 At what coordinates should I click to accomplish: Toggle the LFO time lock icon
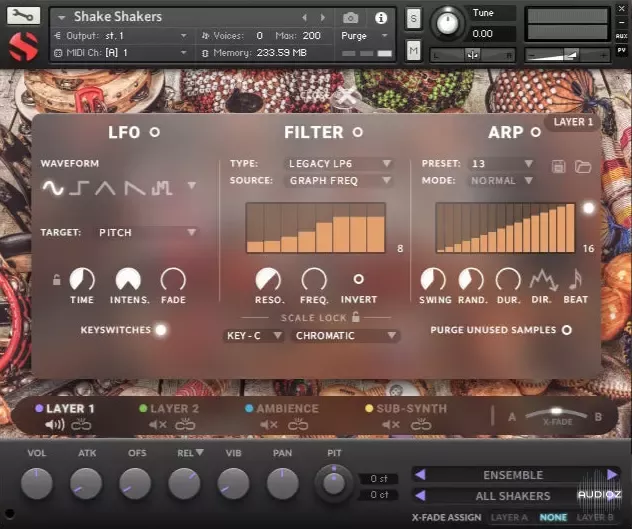click(56, 279)
